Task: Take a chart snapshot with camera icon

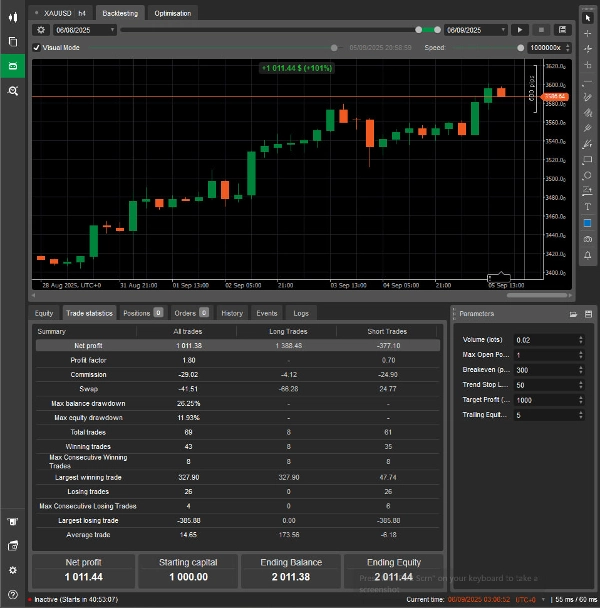Action: (x=588, y=239)
